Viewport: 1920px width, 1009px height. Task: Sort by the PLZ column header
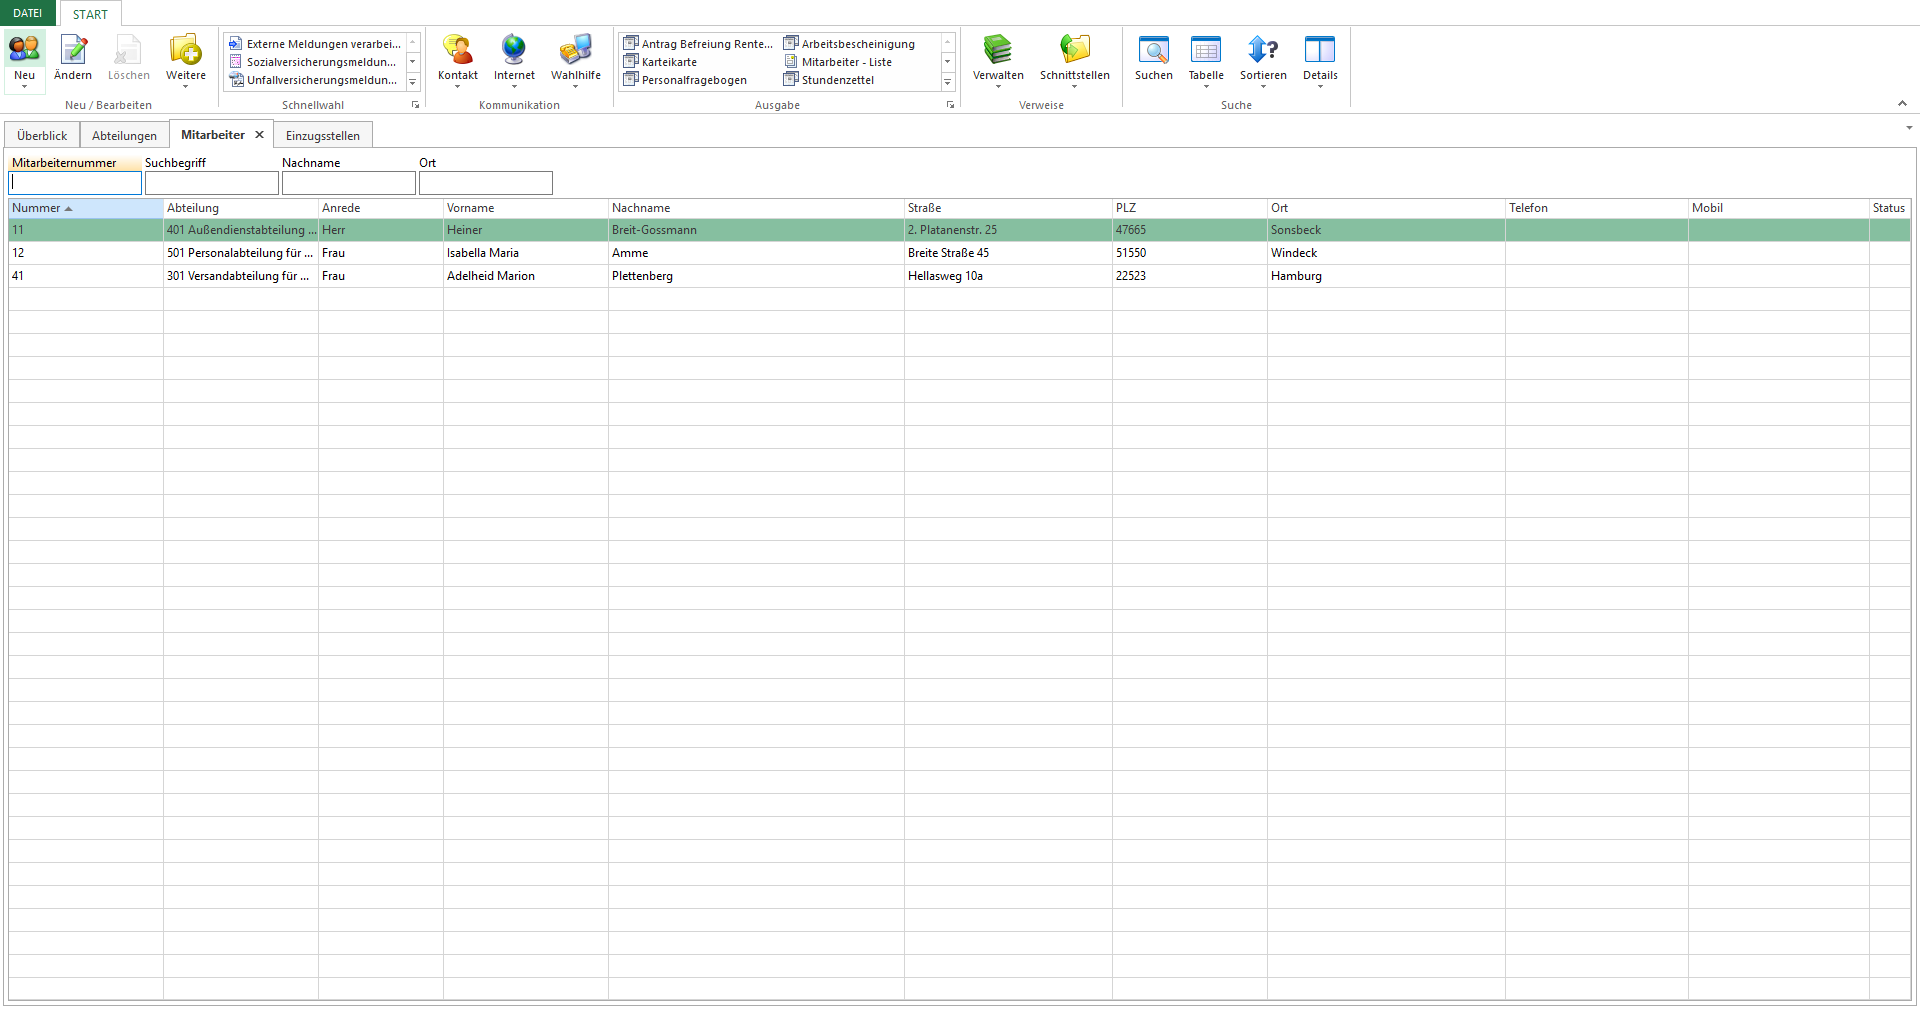(x=1190, y=208)
